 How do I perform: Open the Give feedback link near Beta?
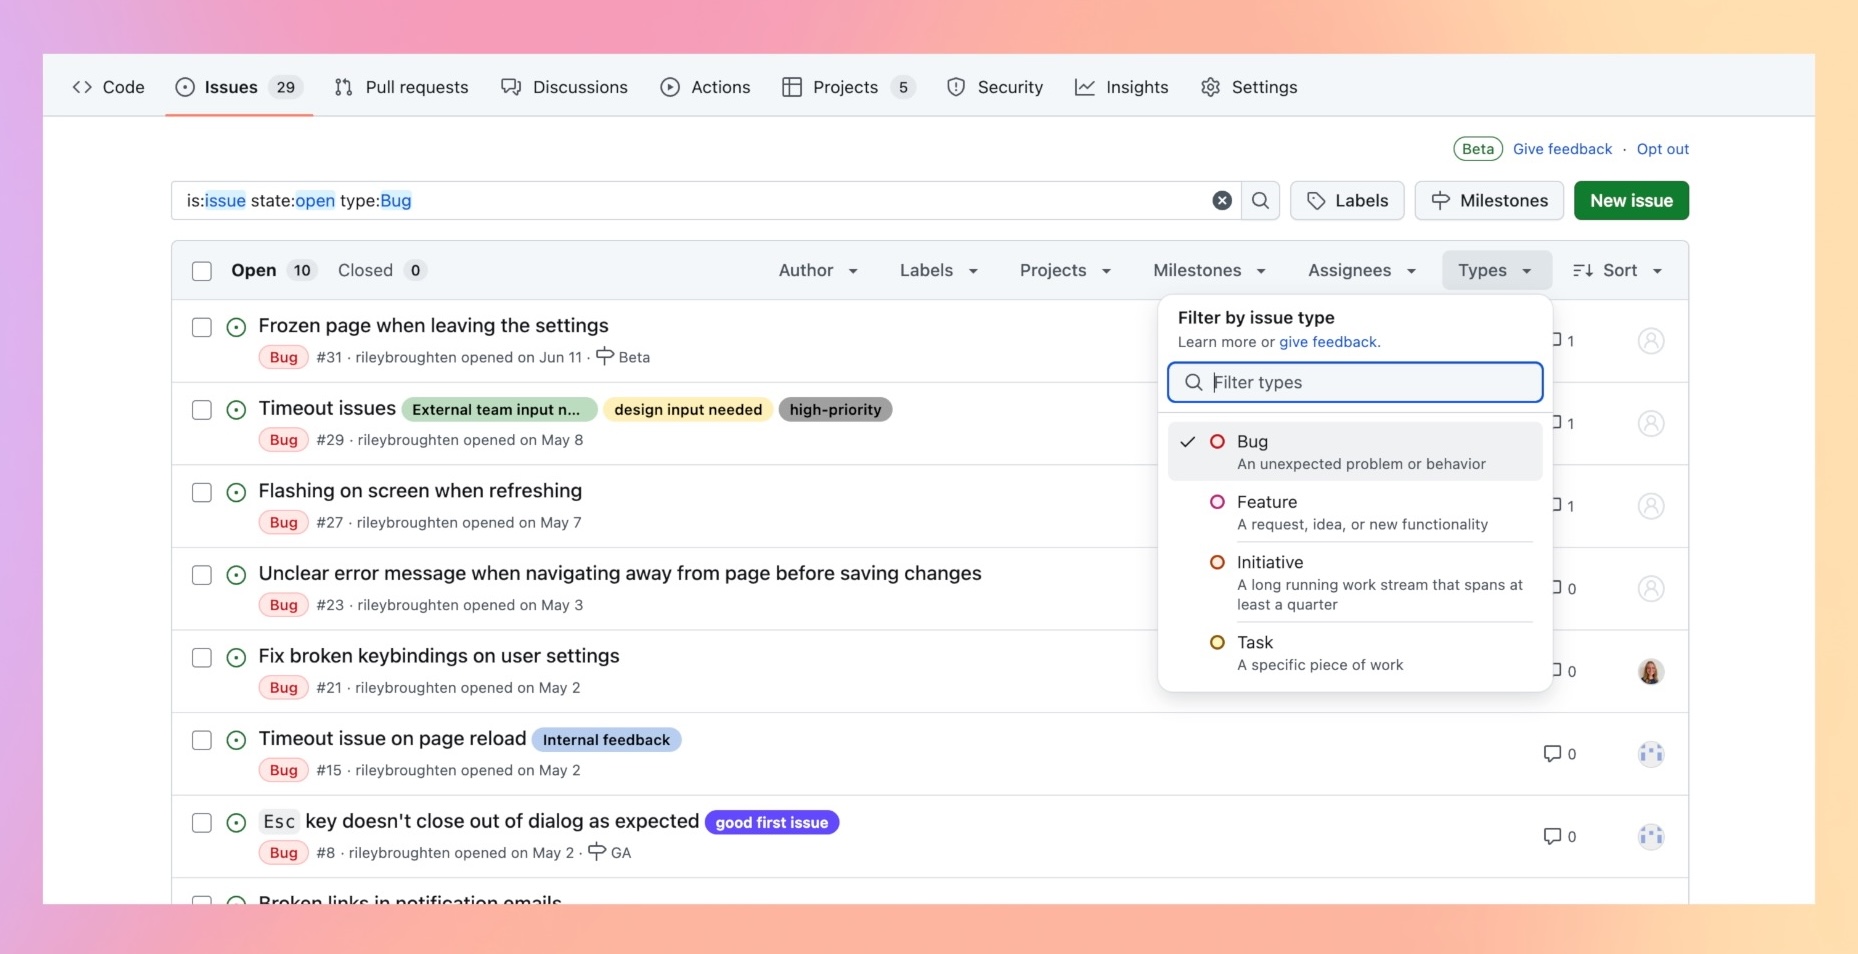tap(1562, 149)
